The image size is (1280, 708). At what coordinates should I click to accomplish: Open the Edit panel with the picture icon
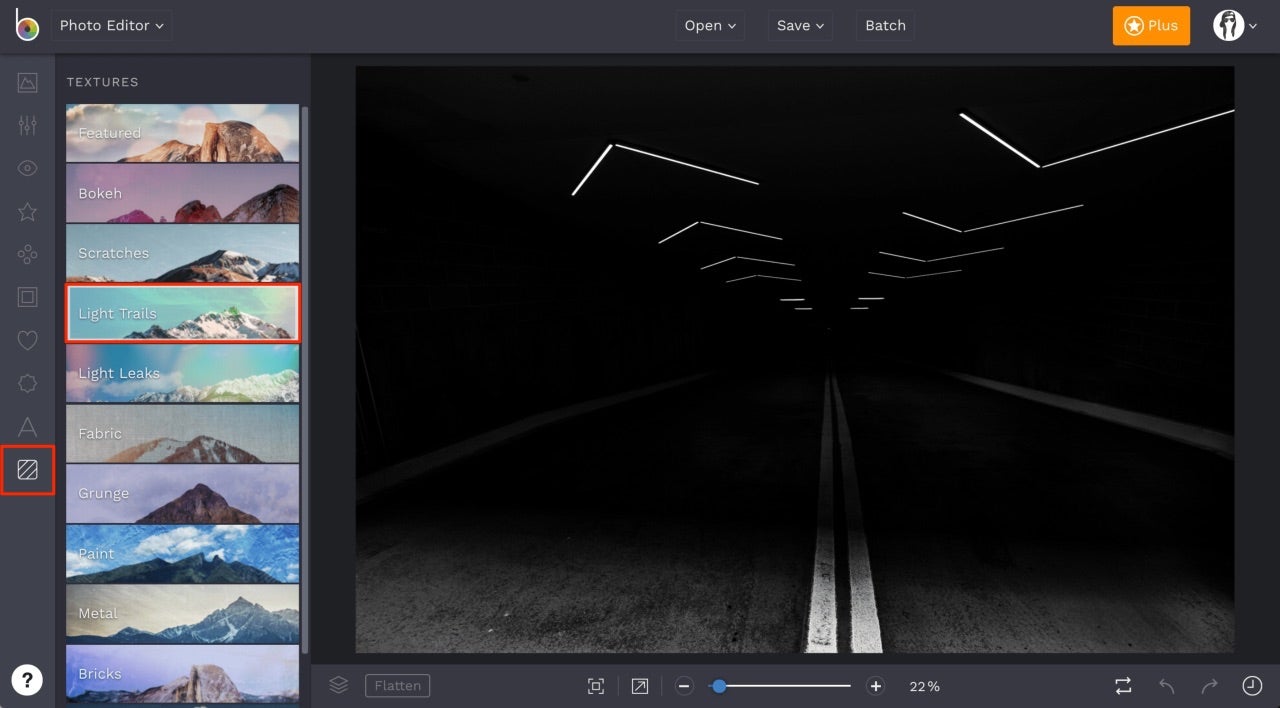coord(27,83)
